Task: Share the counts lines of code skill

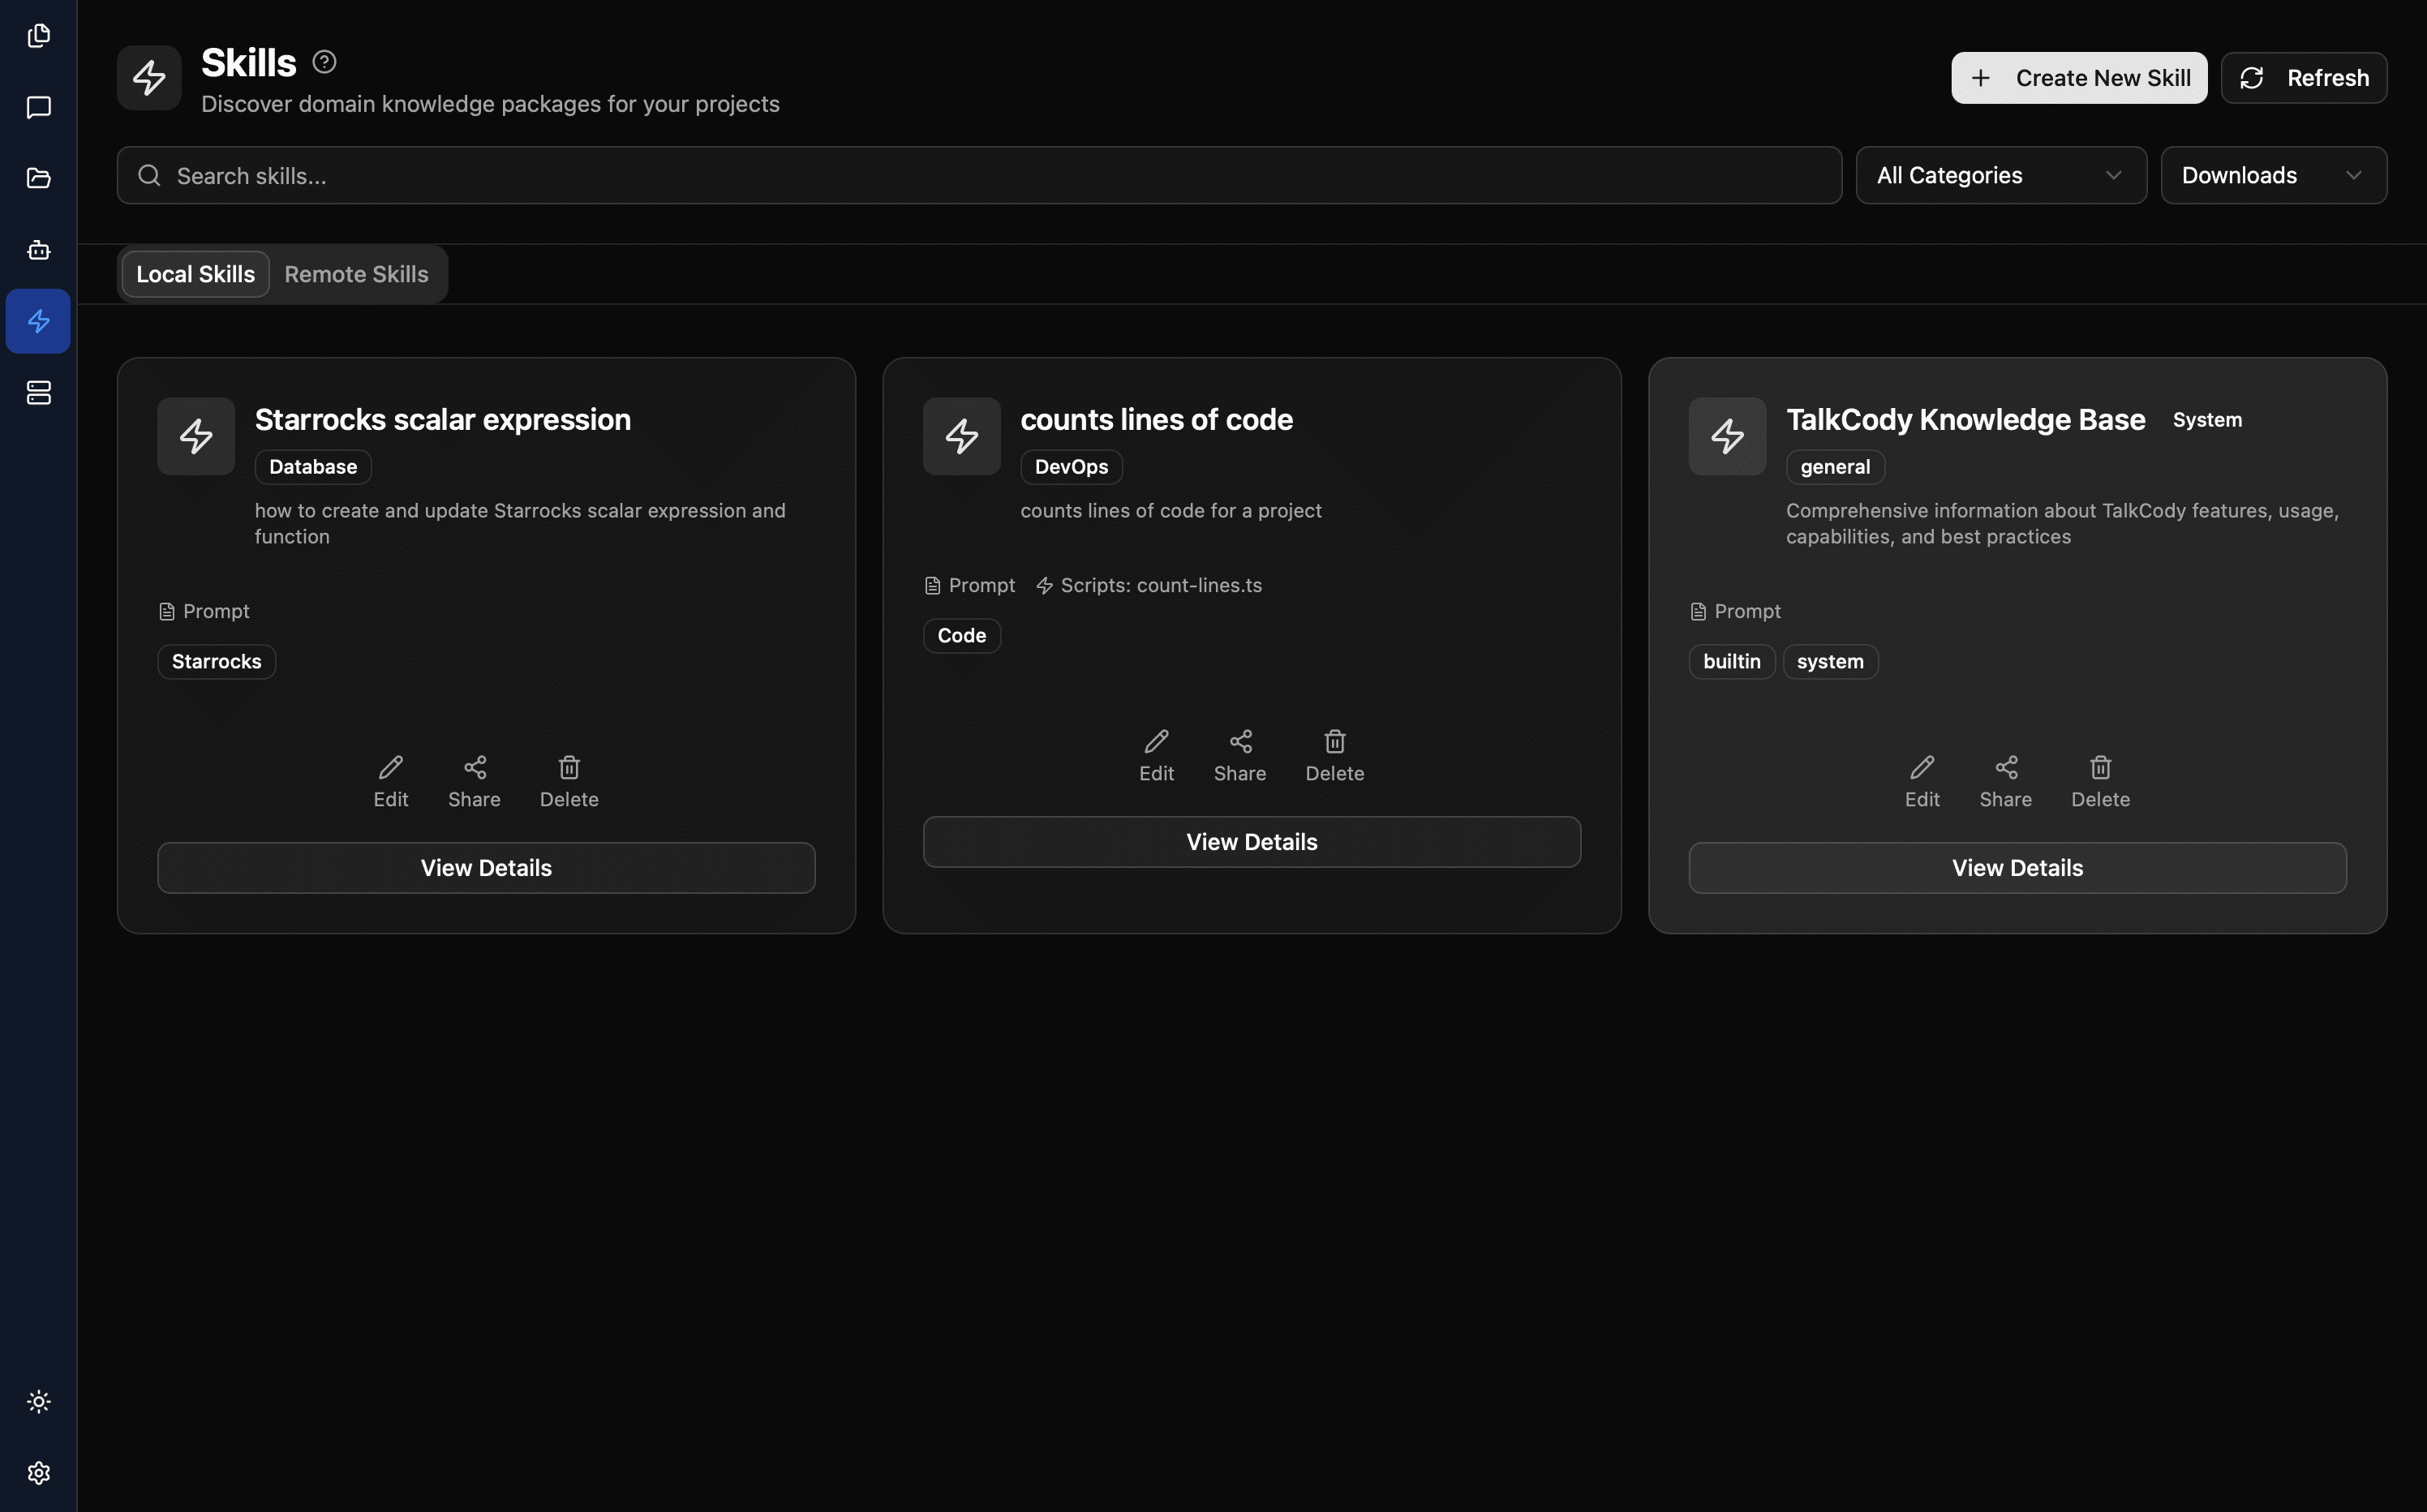Action: click(1239, 755)
